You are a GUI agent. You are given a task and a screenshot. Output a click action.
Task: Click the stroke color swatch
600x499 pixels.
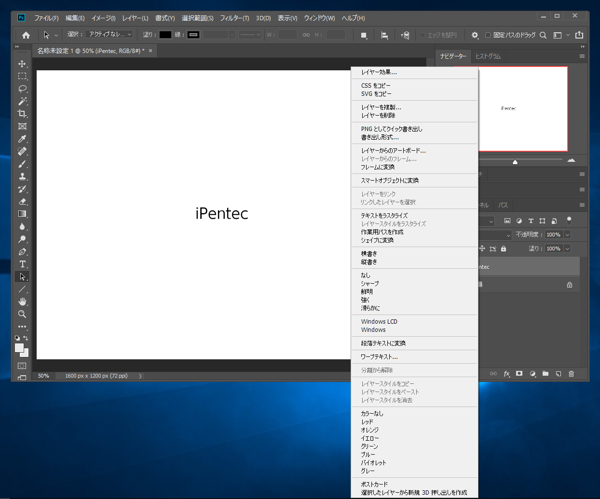click(193, 34)
